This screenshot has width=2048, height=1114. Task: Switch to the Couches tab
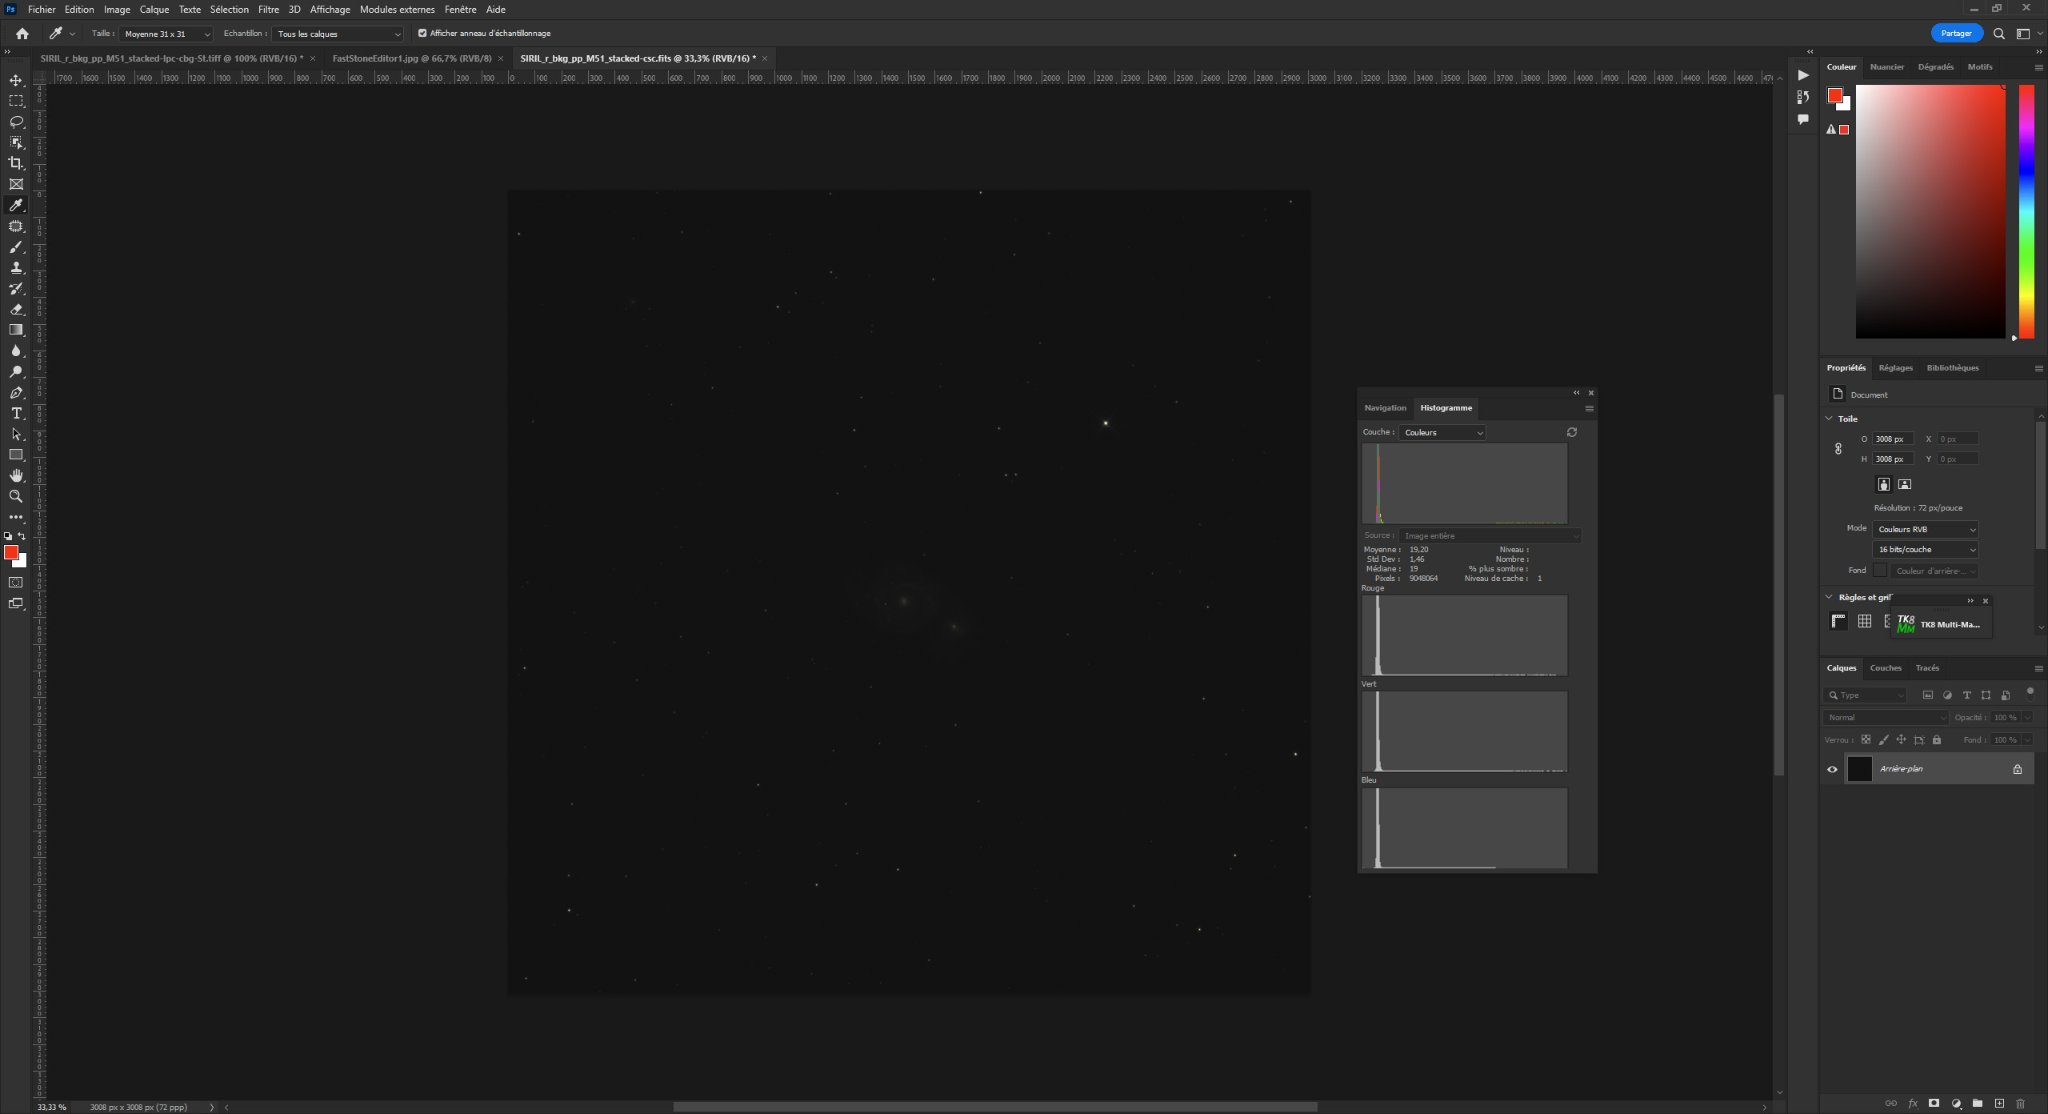tap(1885, 668)
